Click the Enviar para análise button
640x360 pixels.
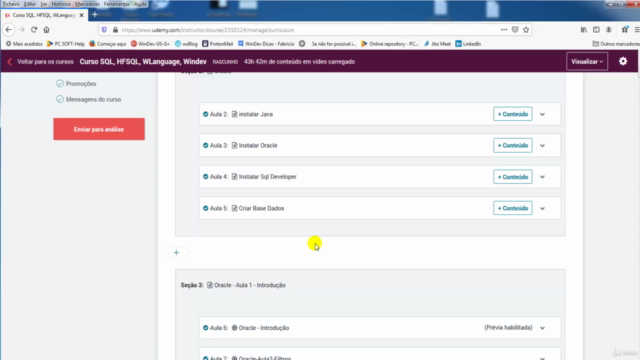coord(99,129)
